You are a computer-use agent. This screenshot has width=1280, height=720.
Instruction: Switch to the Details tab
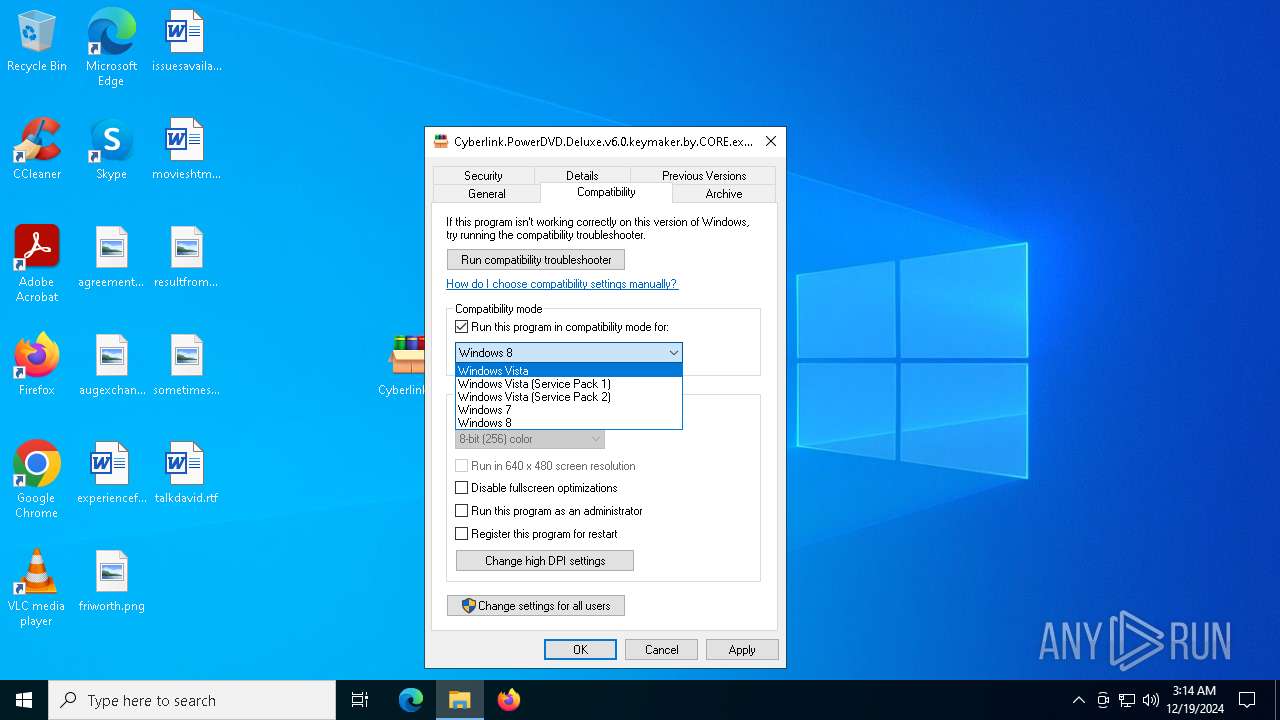point(582,176)
